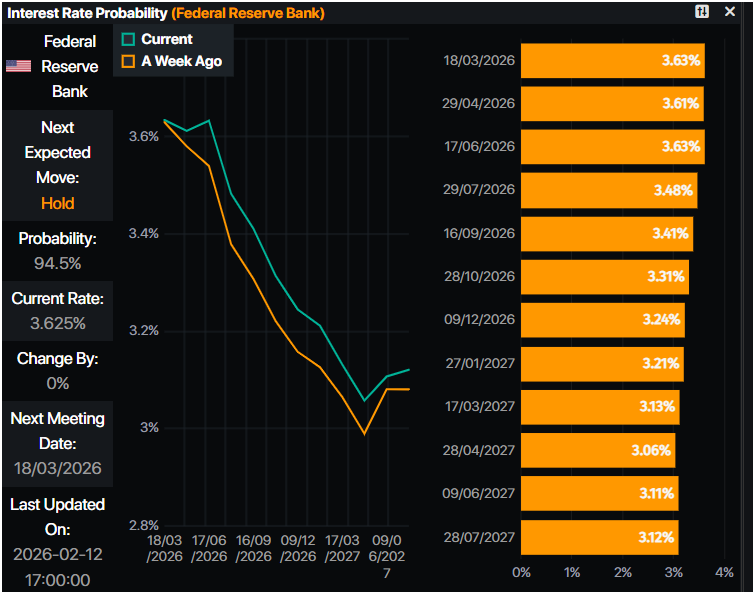This screenshot has width=755, height=594.
Task: Click the lowest point of the orange line
Action: pos(364,434)
